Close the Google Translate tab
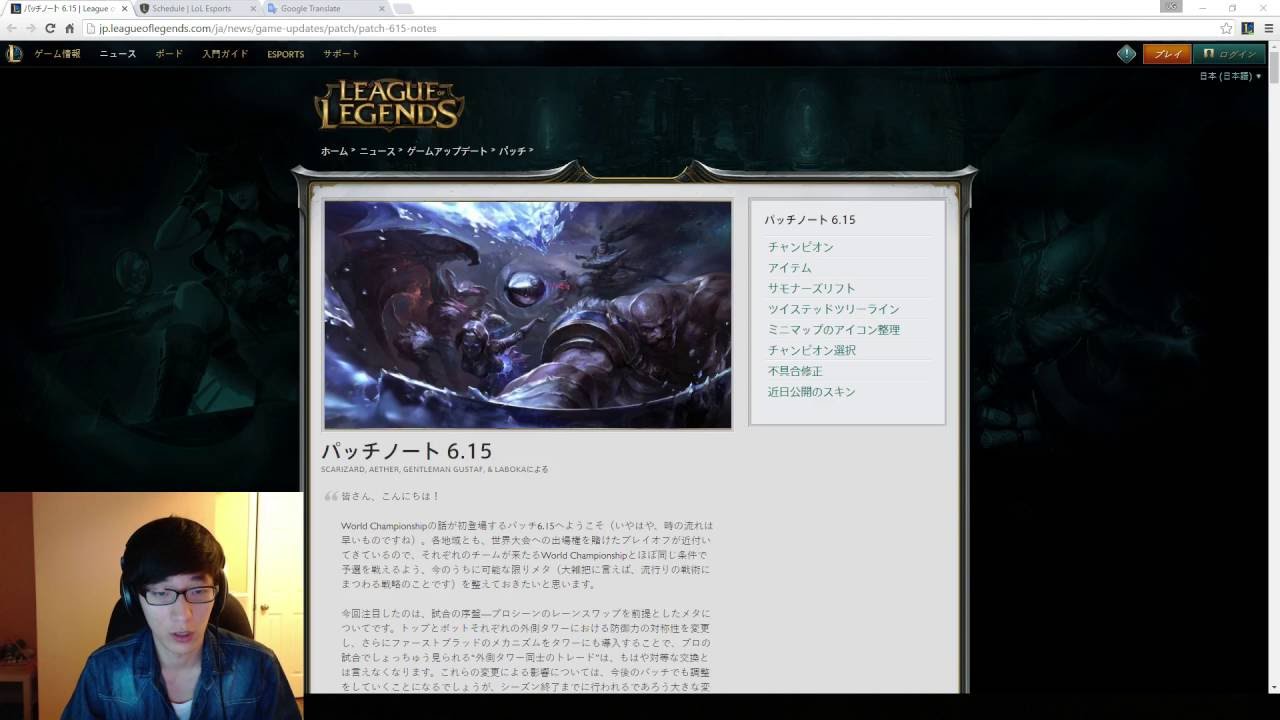The width and height of the screenshot is (1280, 720). tap(382, 8)
